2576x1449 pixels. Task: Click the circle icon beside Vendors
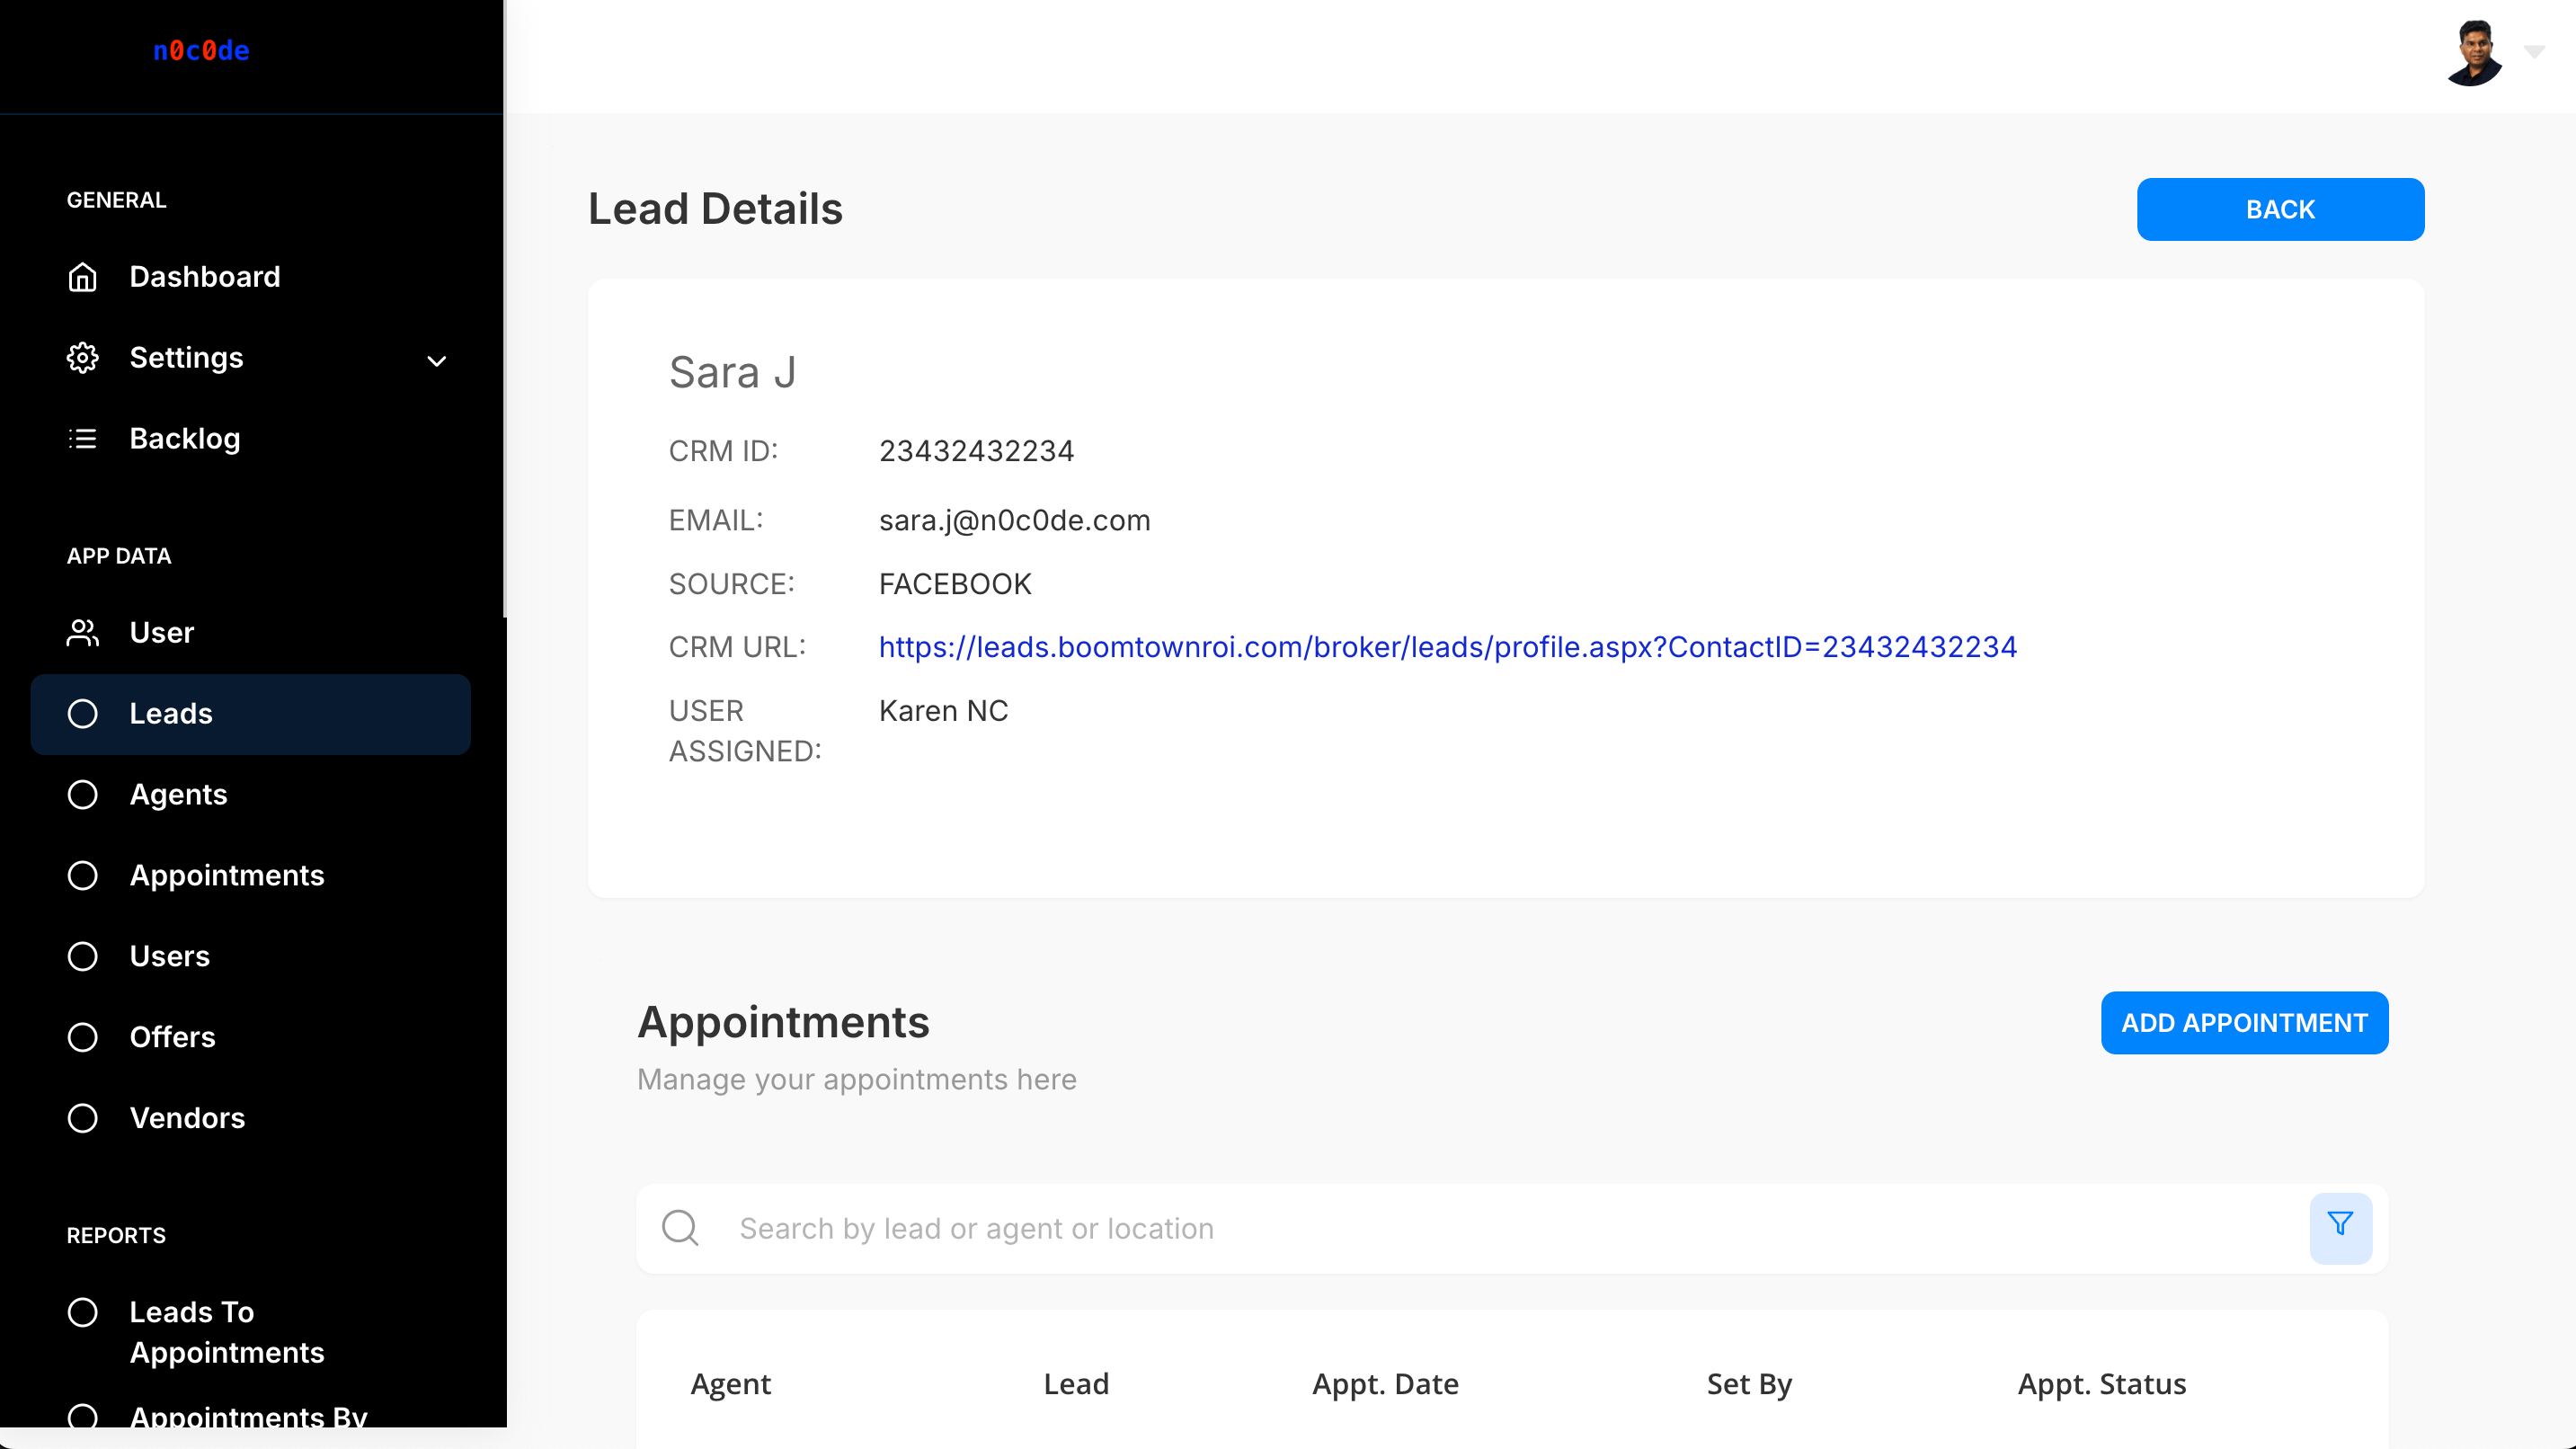[x=82, y=1118]
